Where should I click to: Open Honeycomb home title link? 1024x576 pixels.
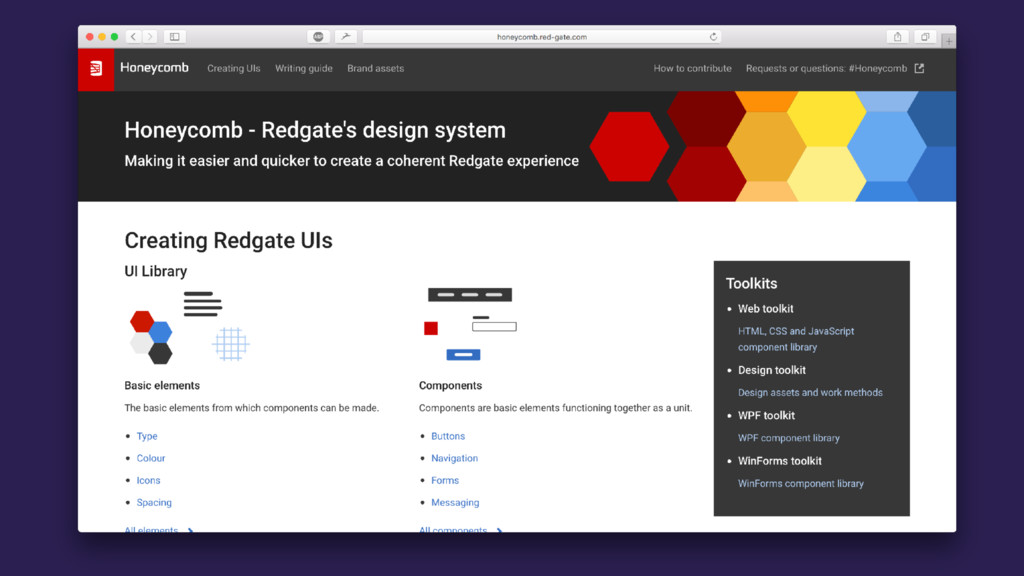[x=154, y=68]
